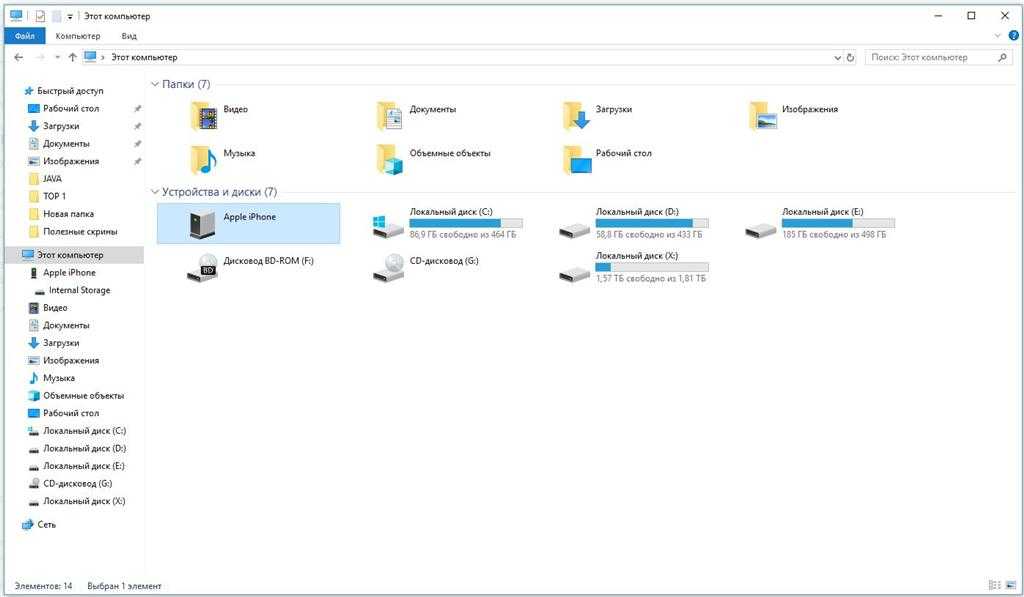Select Локальный диск (C:) drive icon
This screenshot has width=1024, height=597.
(x=387, y=227)
